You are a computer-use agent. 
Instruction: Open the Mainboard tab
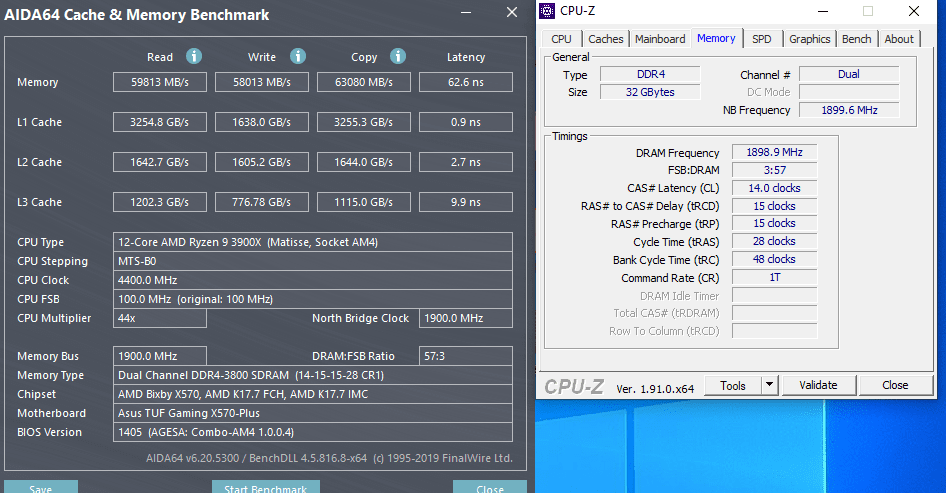click(x=660, y=39)
